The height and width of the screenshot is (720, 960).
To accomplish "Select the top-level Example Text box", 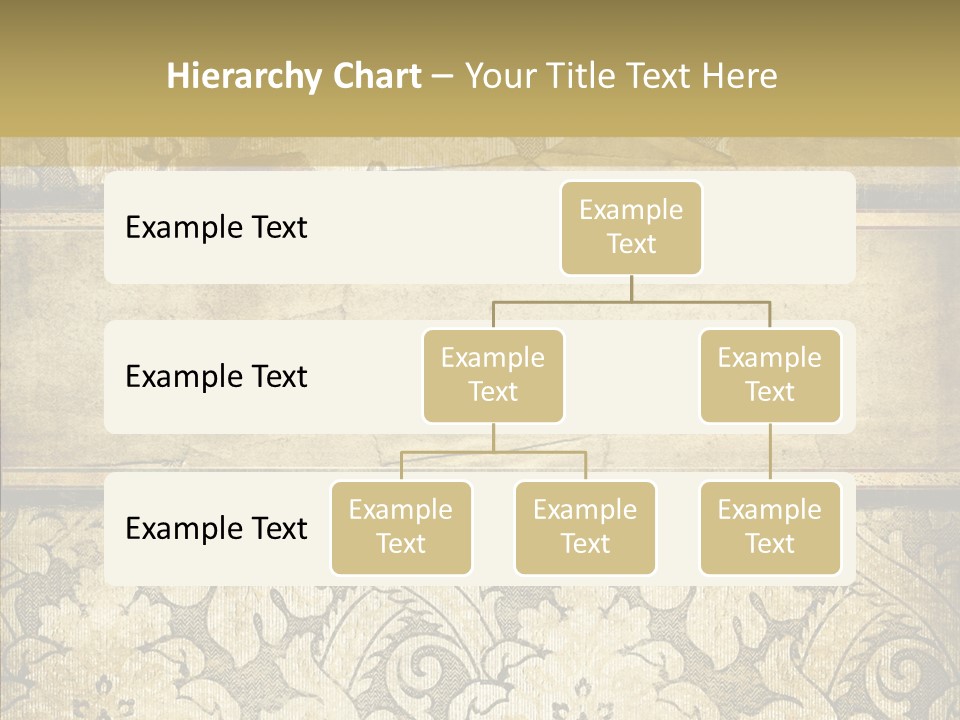I will (631, 227).
